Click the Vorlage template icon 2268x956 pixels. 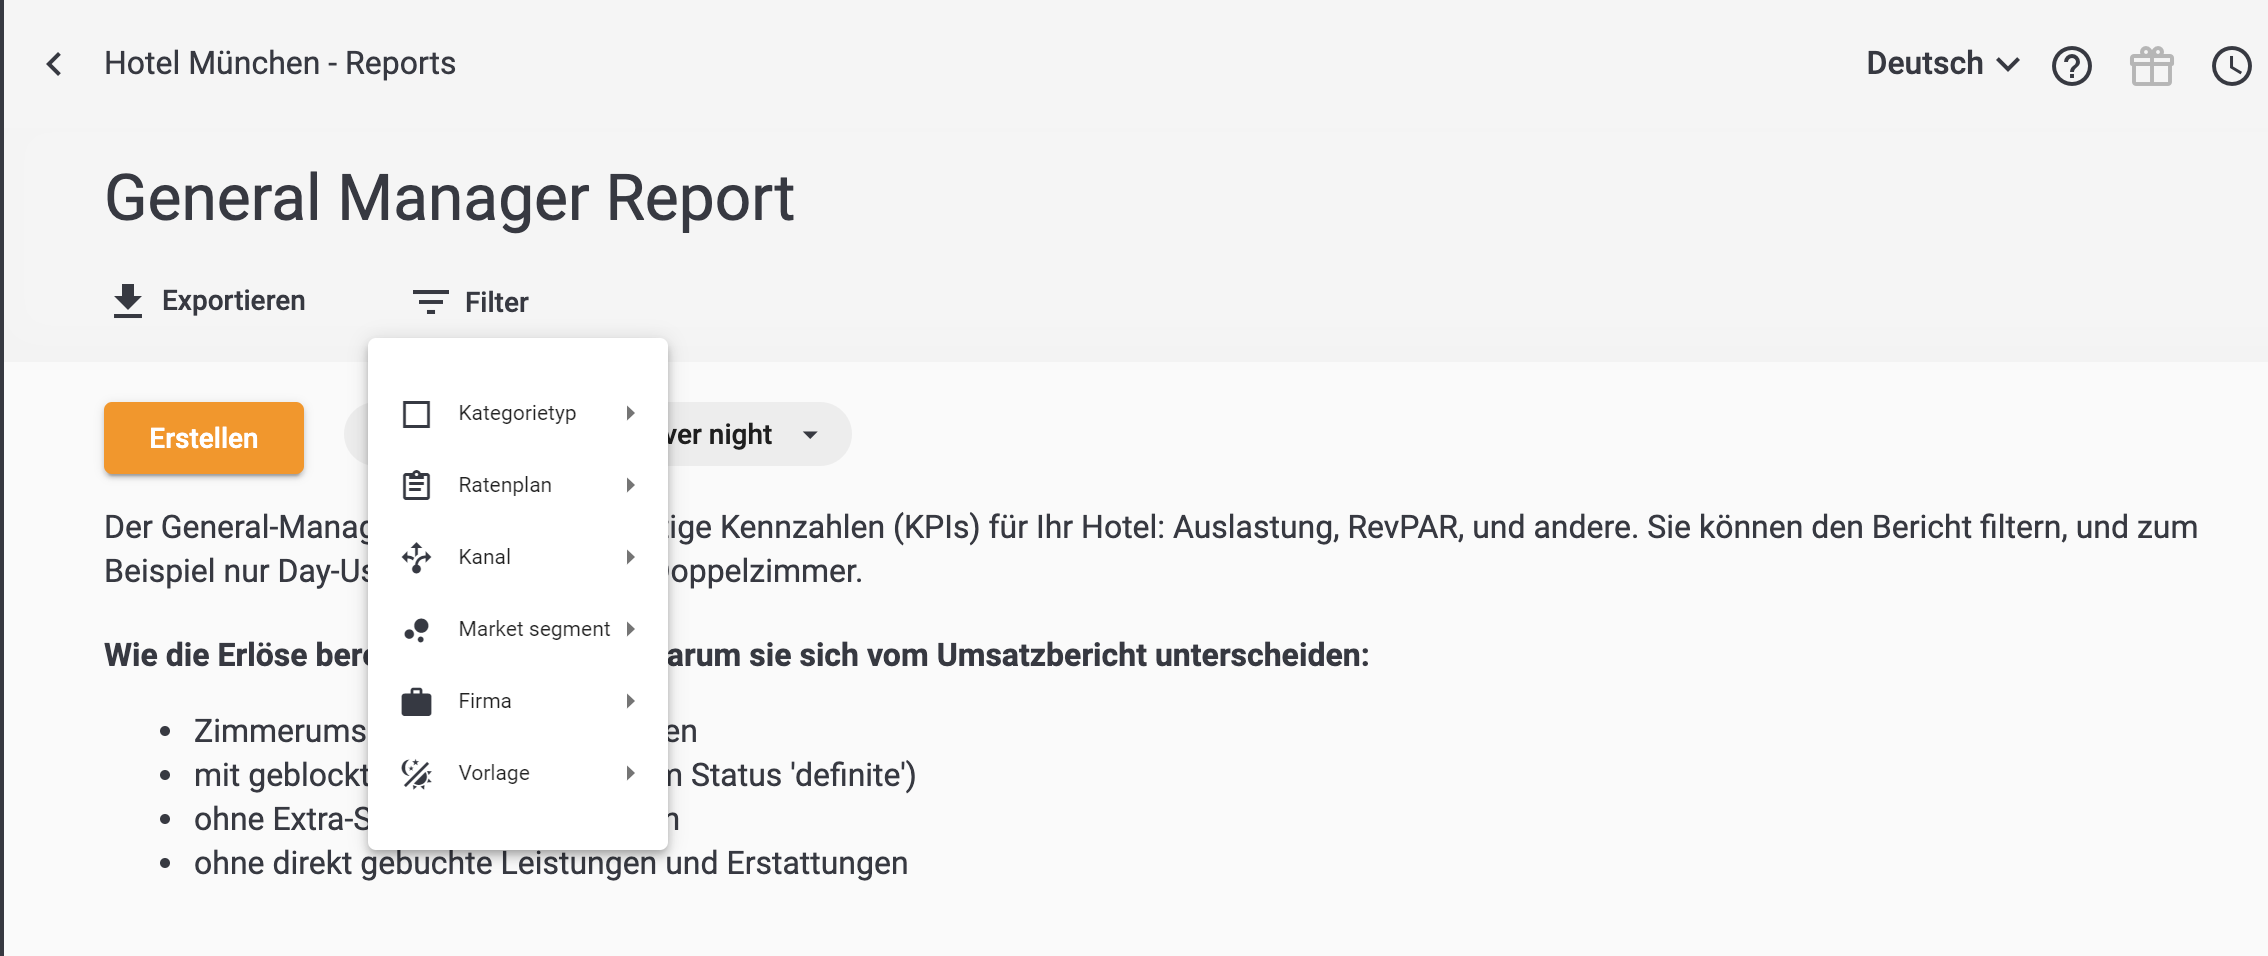(x=416, y=773)
